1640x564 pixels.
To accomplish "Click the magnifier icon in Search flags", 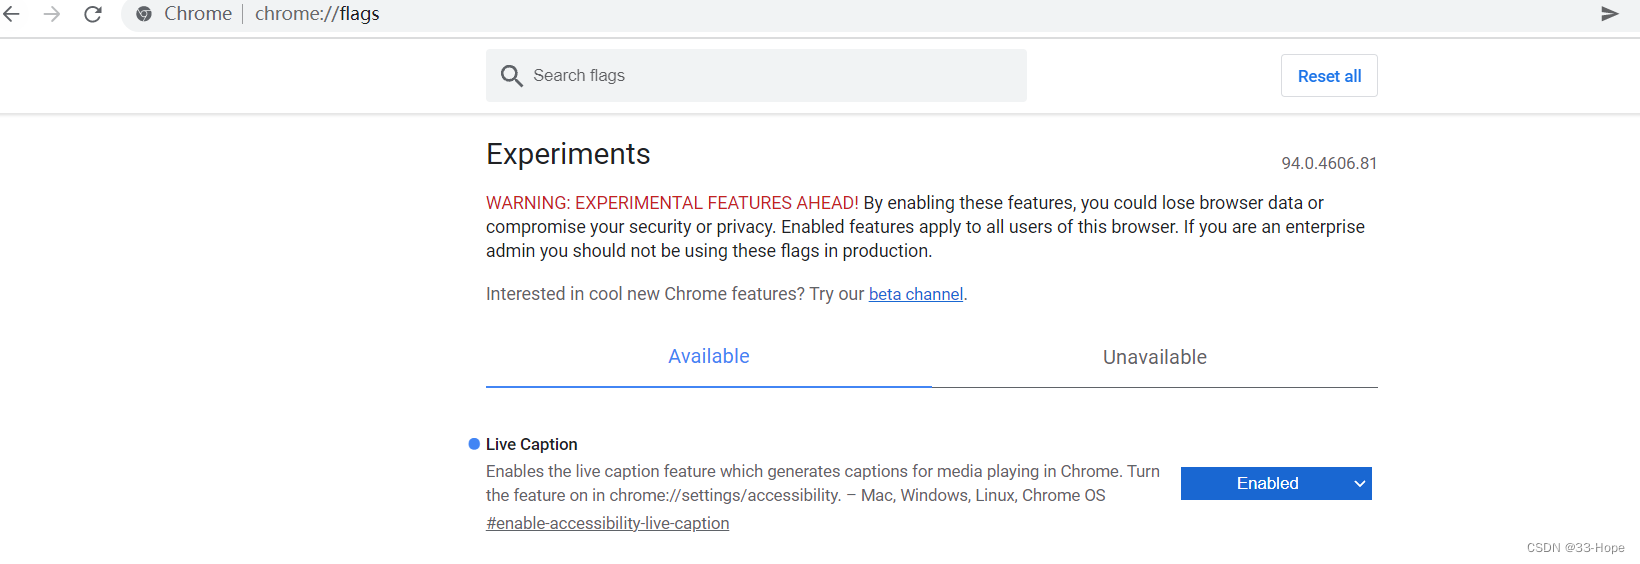I will coord(511,76).
